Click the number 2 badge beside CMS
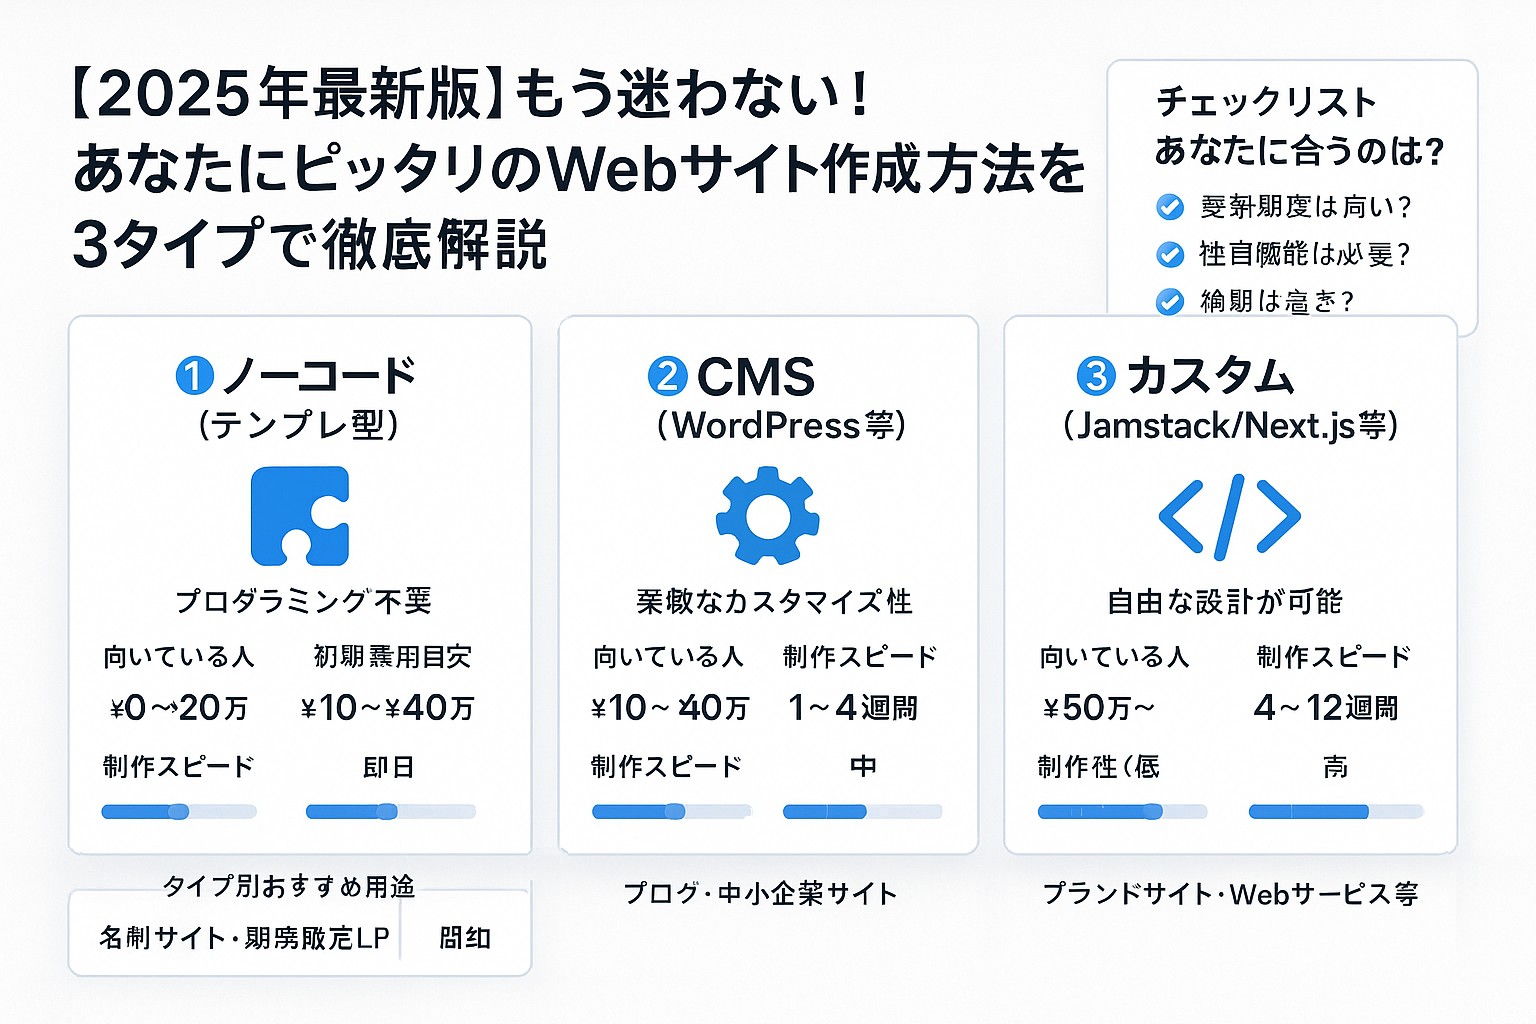 click(667, 377)
